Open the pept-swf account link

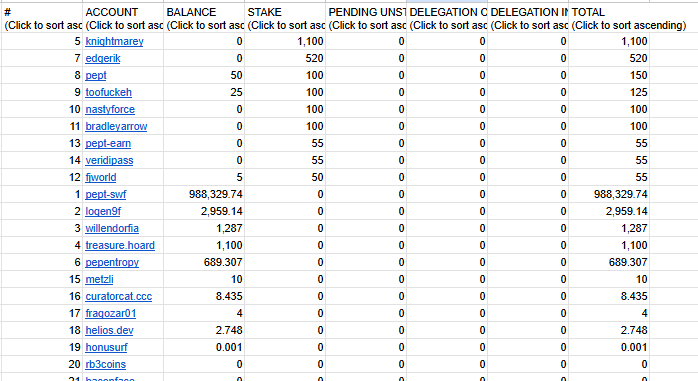tap(106, 195)
